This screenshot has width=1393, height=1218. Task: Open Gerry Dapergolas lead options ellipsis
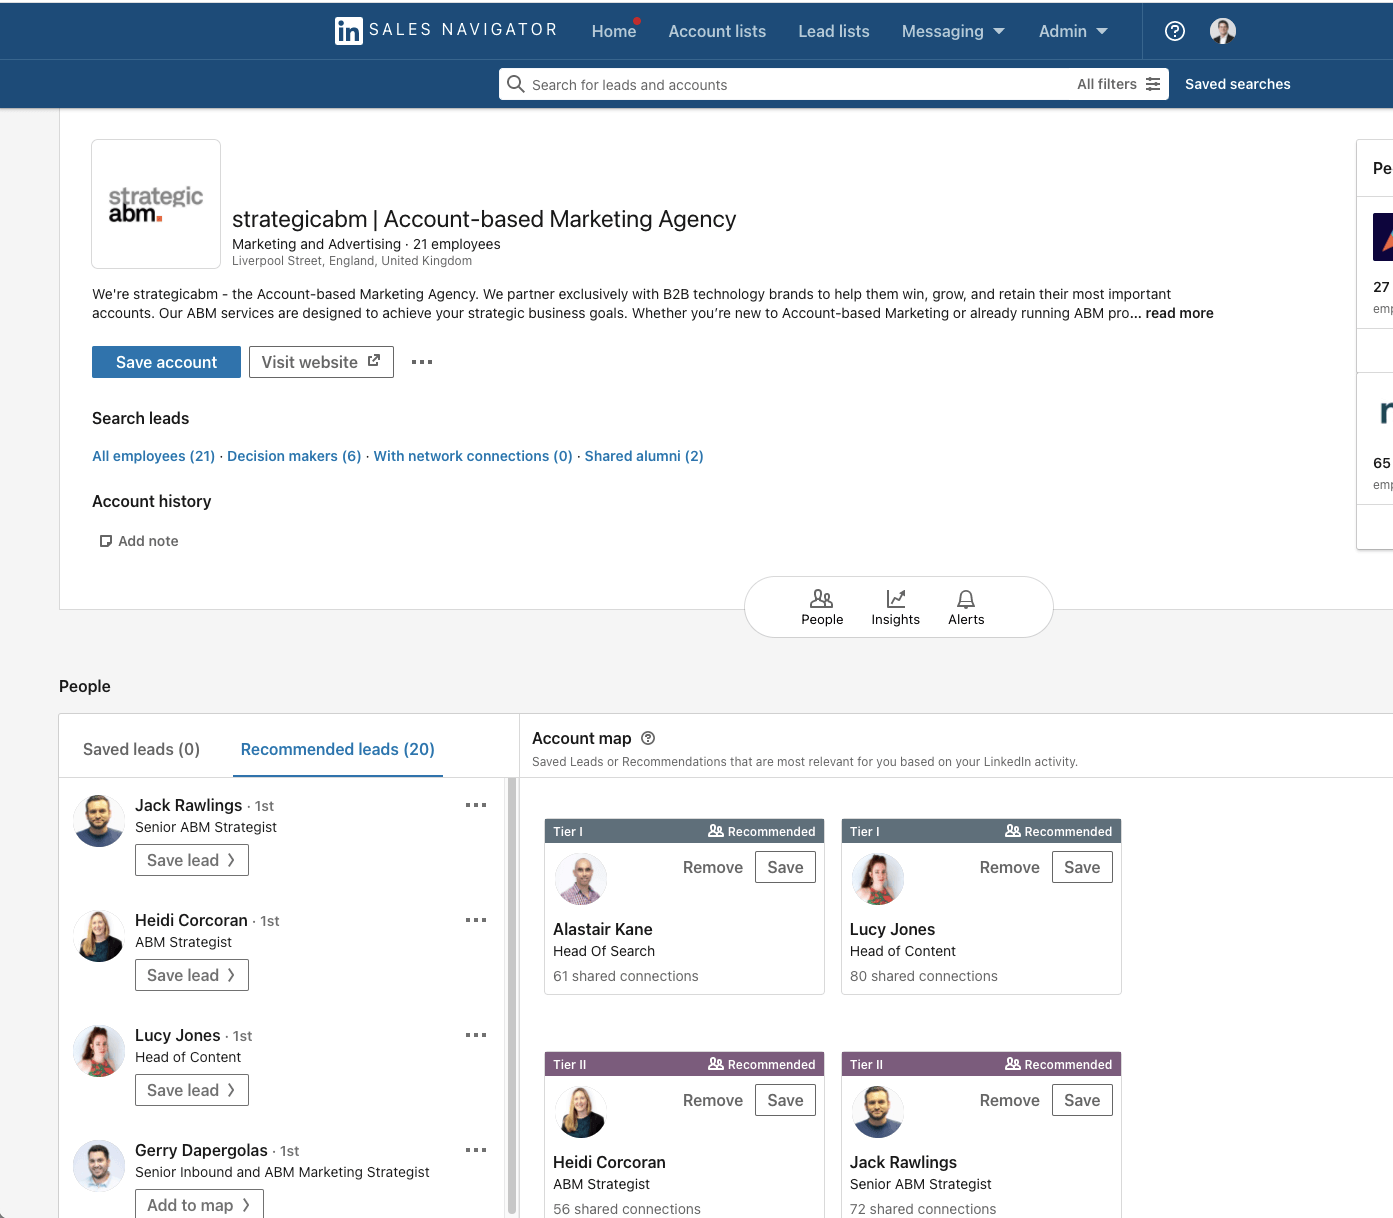tap(476, 1150)
